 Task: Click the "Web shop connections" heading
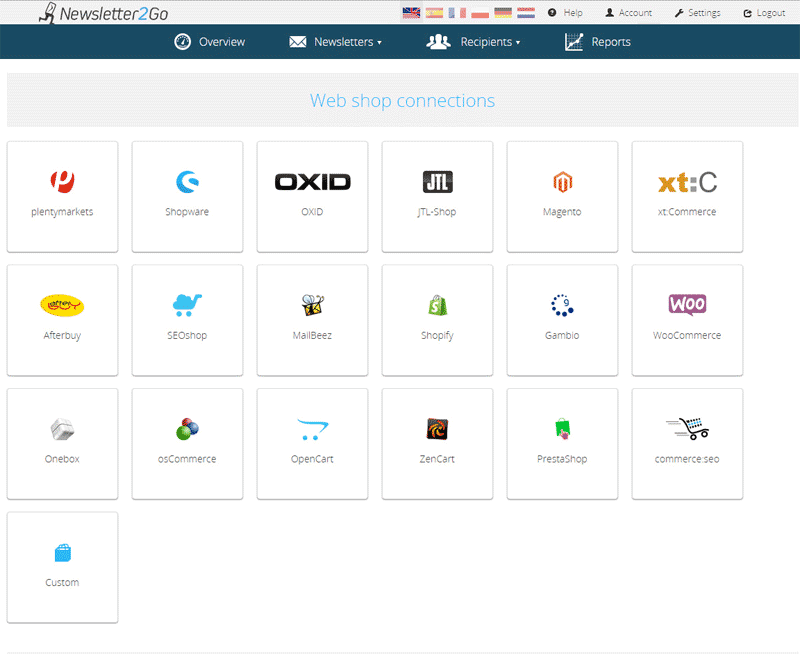click(403, 100)
